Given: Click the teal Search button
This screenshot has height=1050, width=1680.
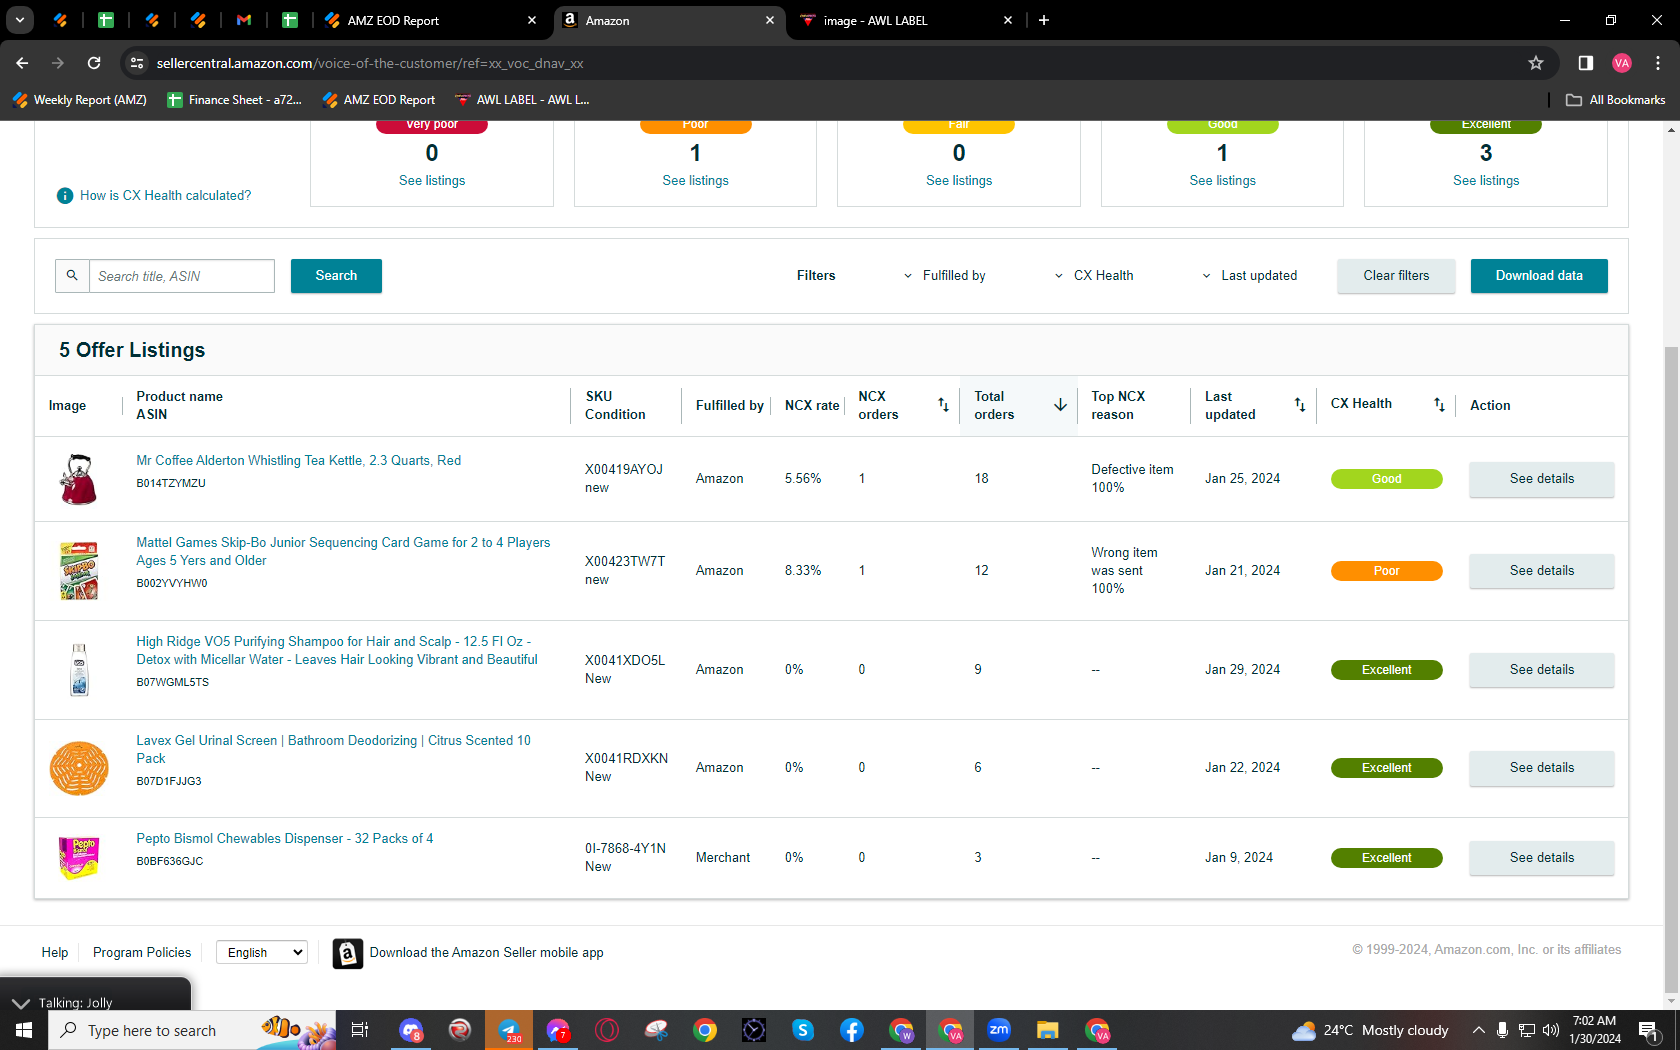Looking at the screenshot, I should 336,276.
